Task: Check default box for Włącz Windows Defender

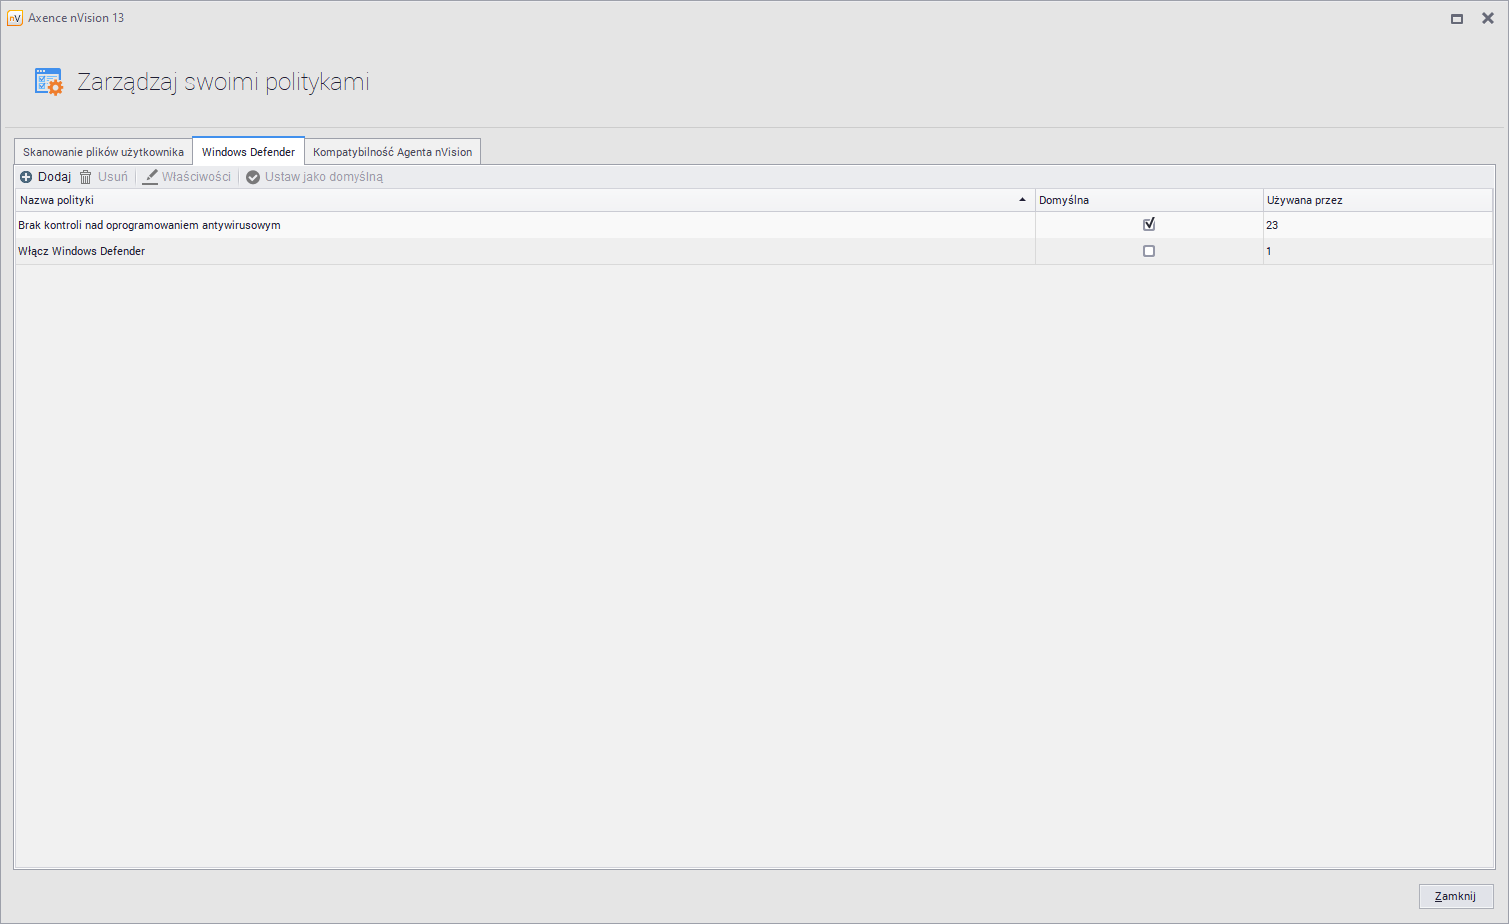Action: pos(1149,251)
